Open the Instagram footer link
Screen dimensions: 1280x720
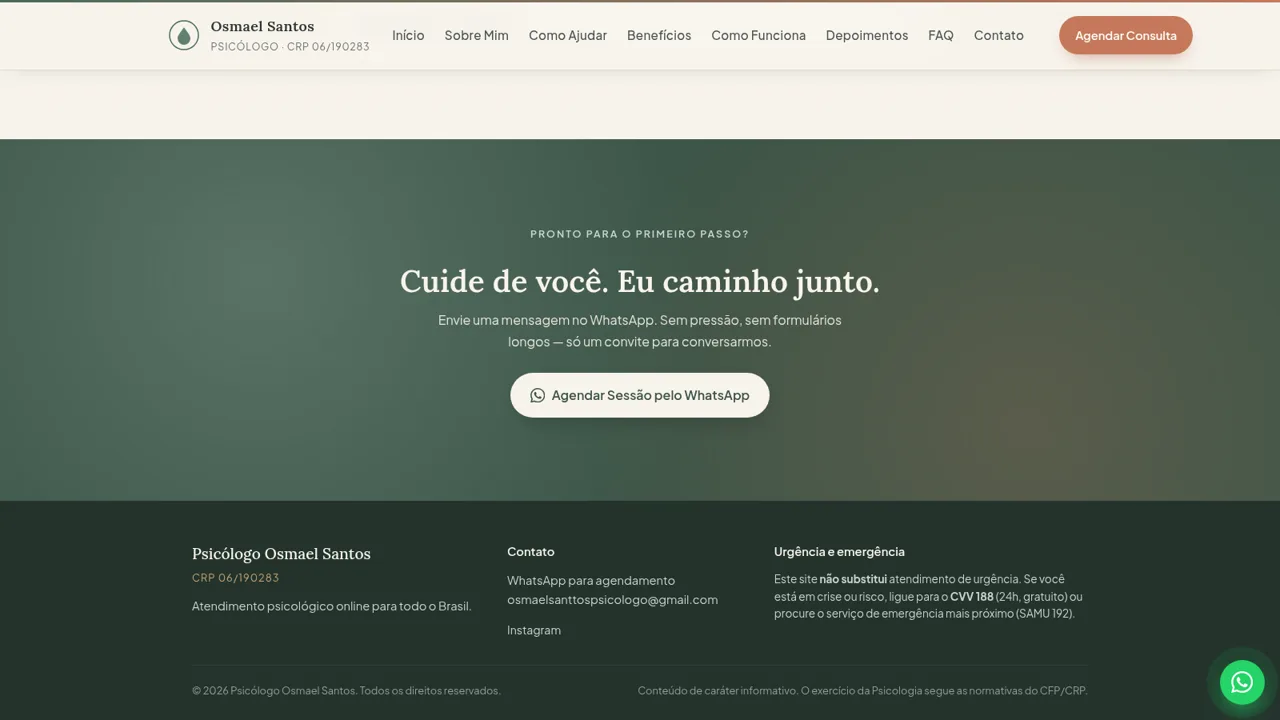click(x=534, y=630)
